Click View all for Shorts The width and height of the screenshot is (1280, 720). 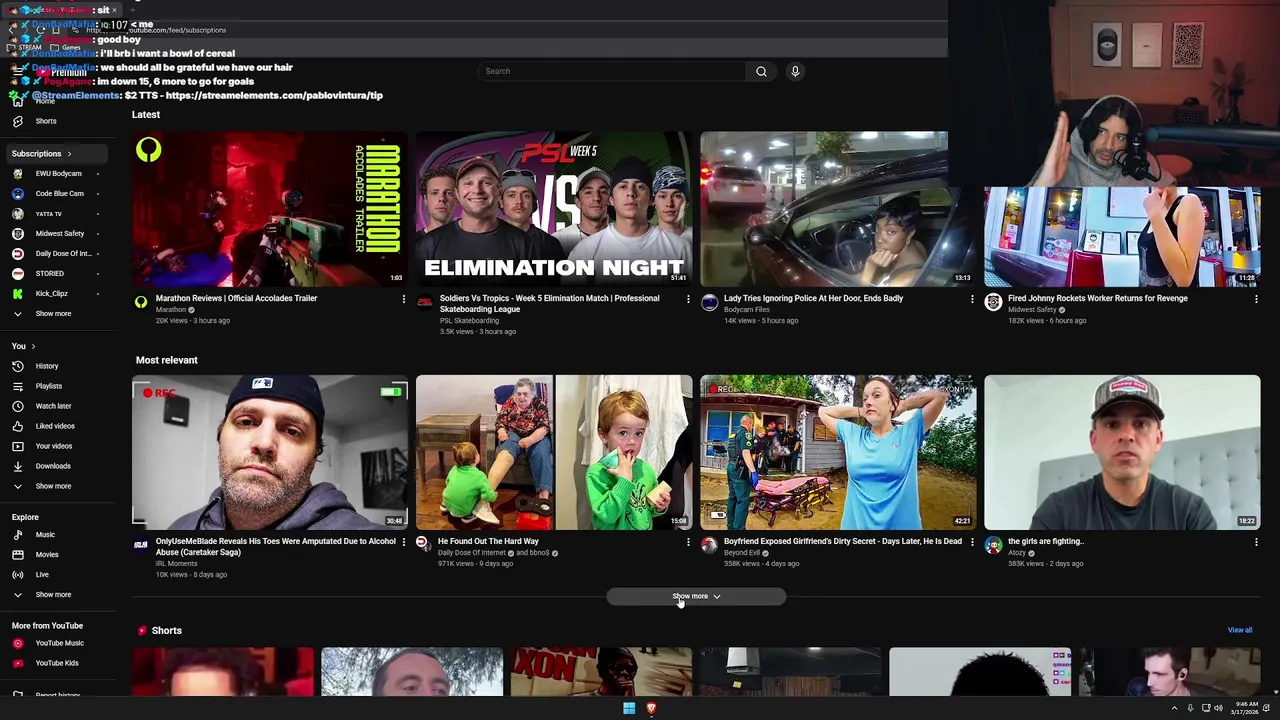tap(1240, 630)
